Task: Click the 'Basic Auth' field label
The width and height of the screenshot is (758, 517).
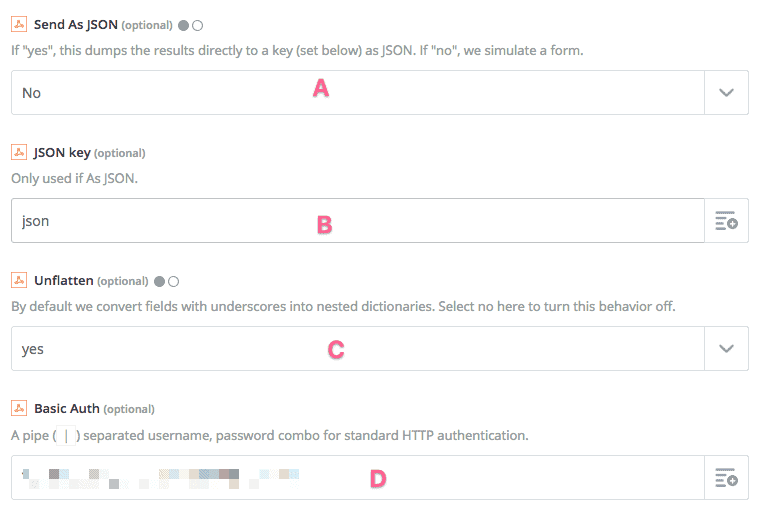Action: click(66, 408)
